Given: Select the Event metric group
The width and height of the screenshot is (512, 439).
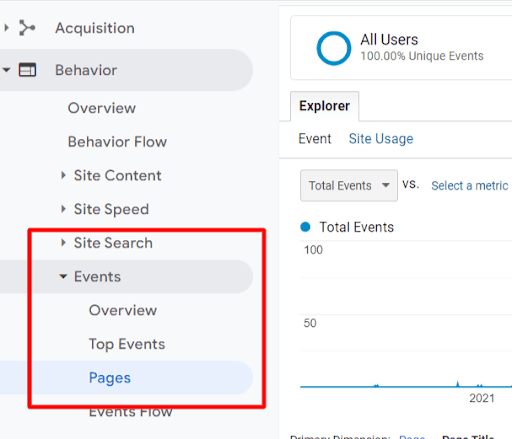Looking at the screenshot, I should click(315, 139).
